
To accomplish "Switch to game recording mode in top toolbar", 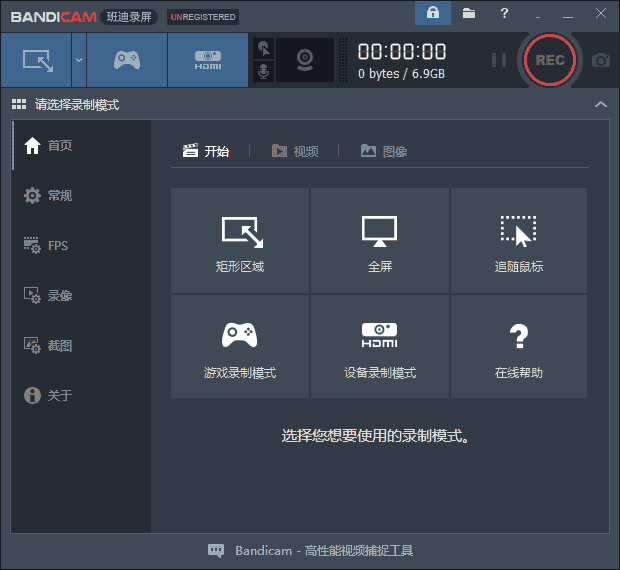I will click(x=127, y=60).
